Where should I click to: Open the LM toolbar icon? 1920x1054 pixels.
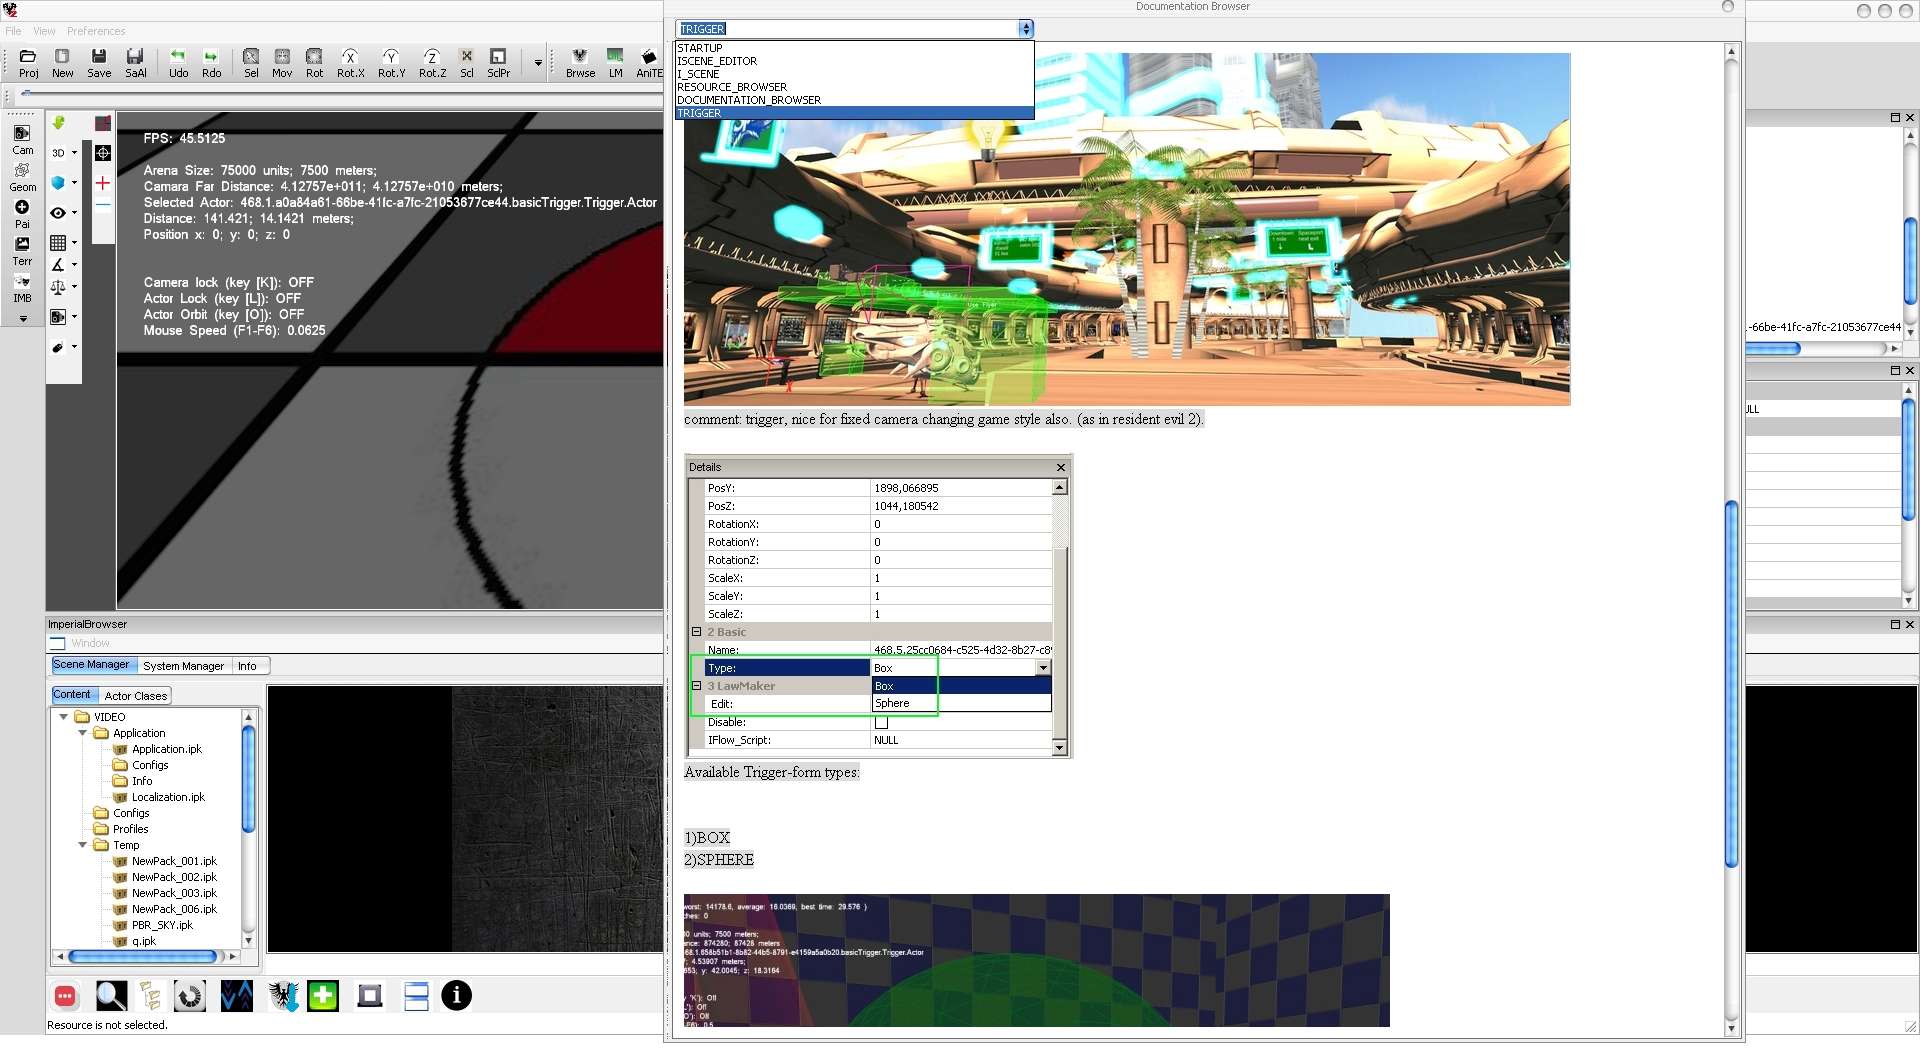615,63
